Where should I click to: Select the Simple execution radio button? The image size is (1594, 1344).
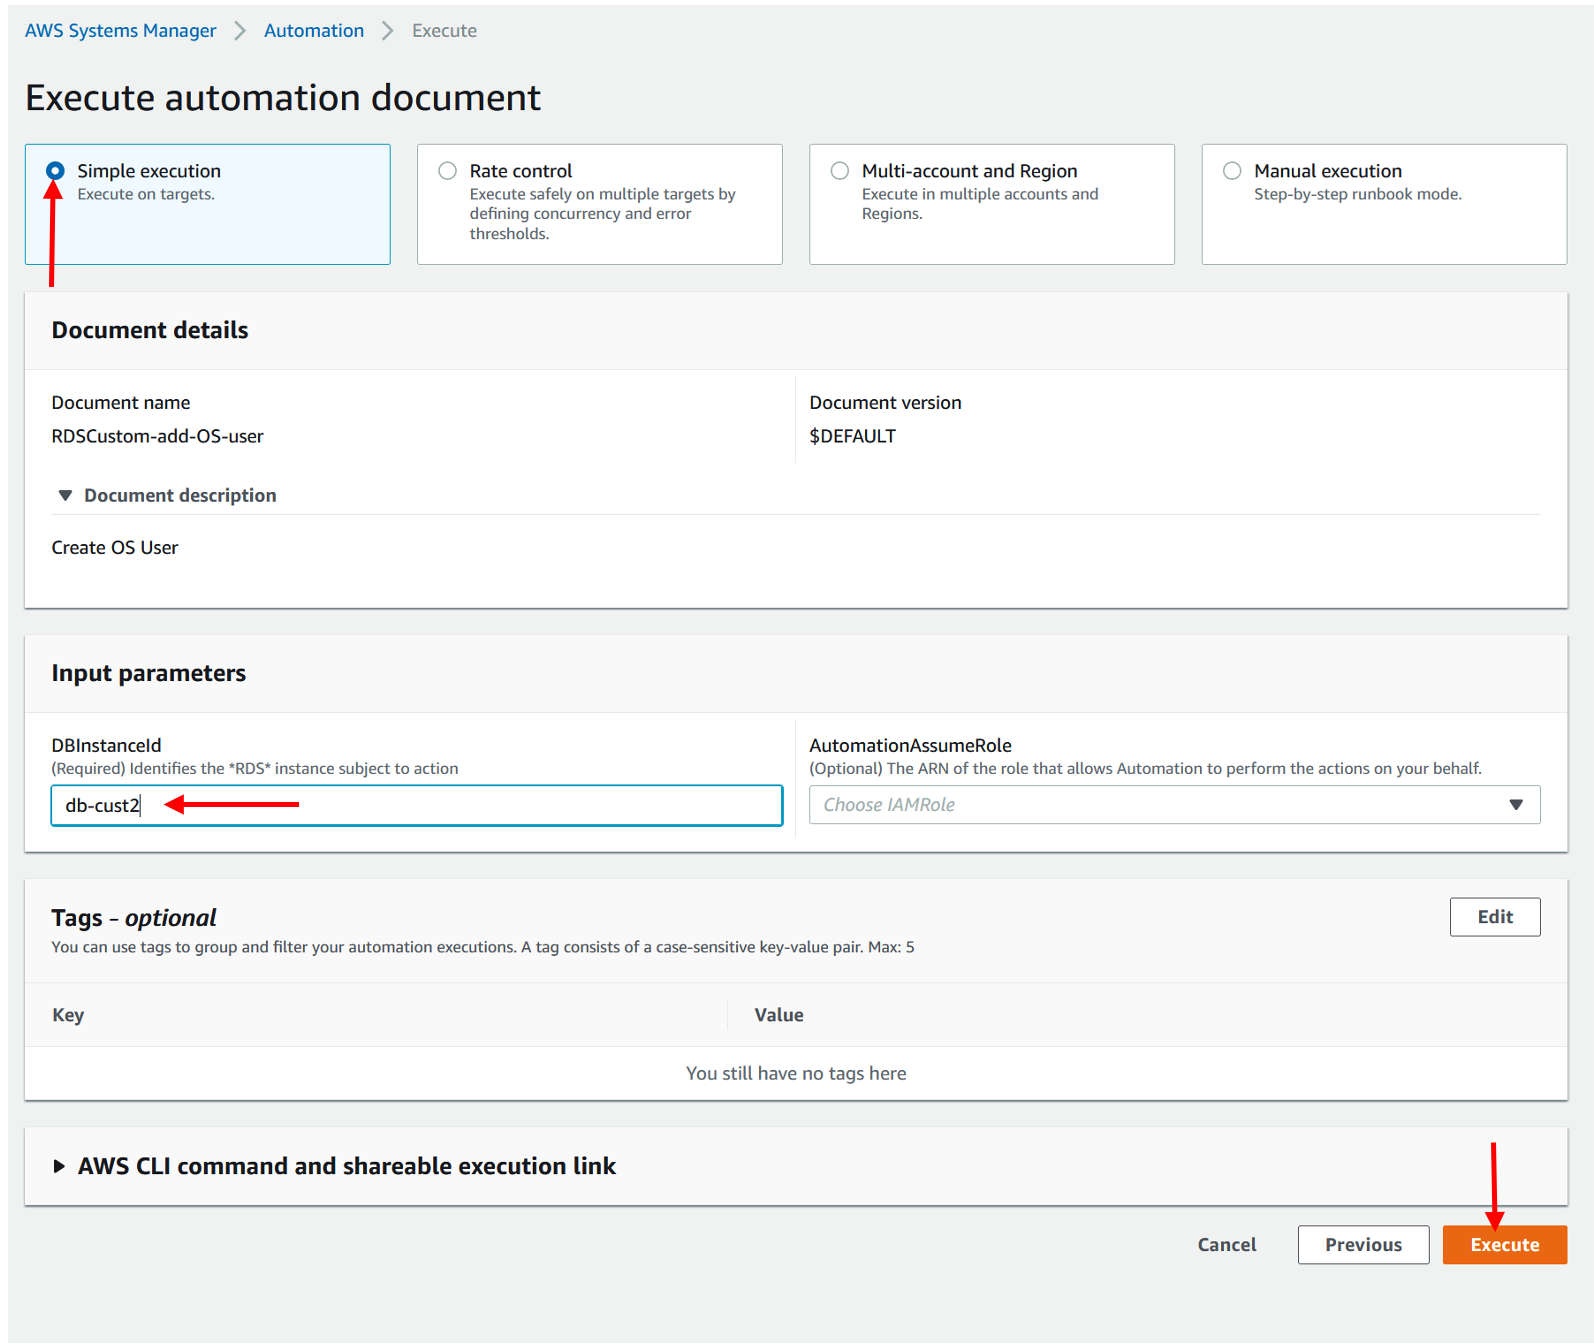coord(56,171)
